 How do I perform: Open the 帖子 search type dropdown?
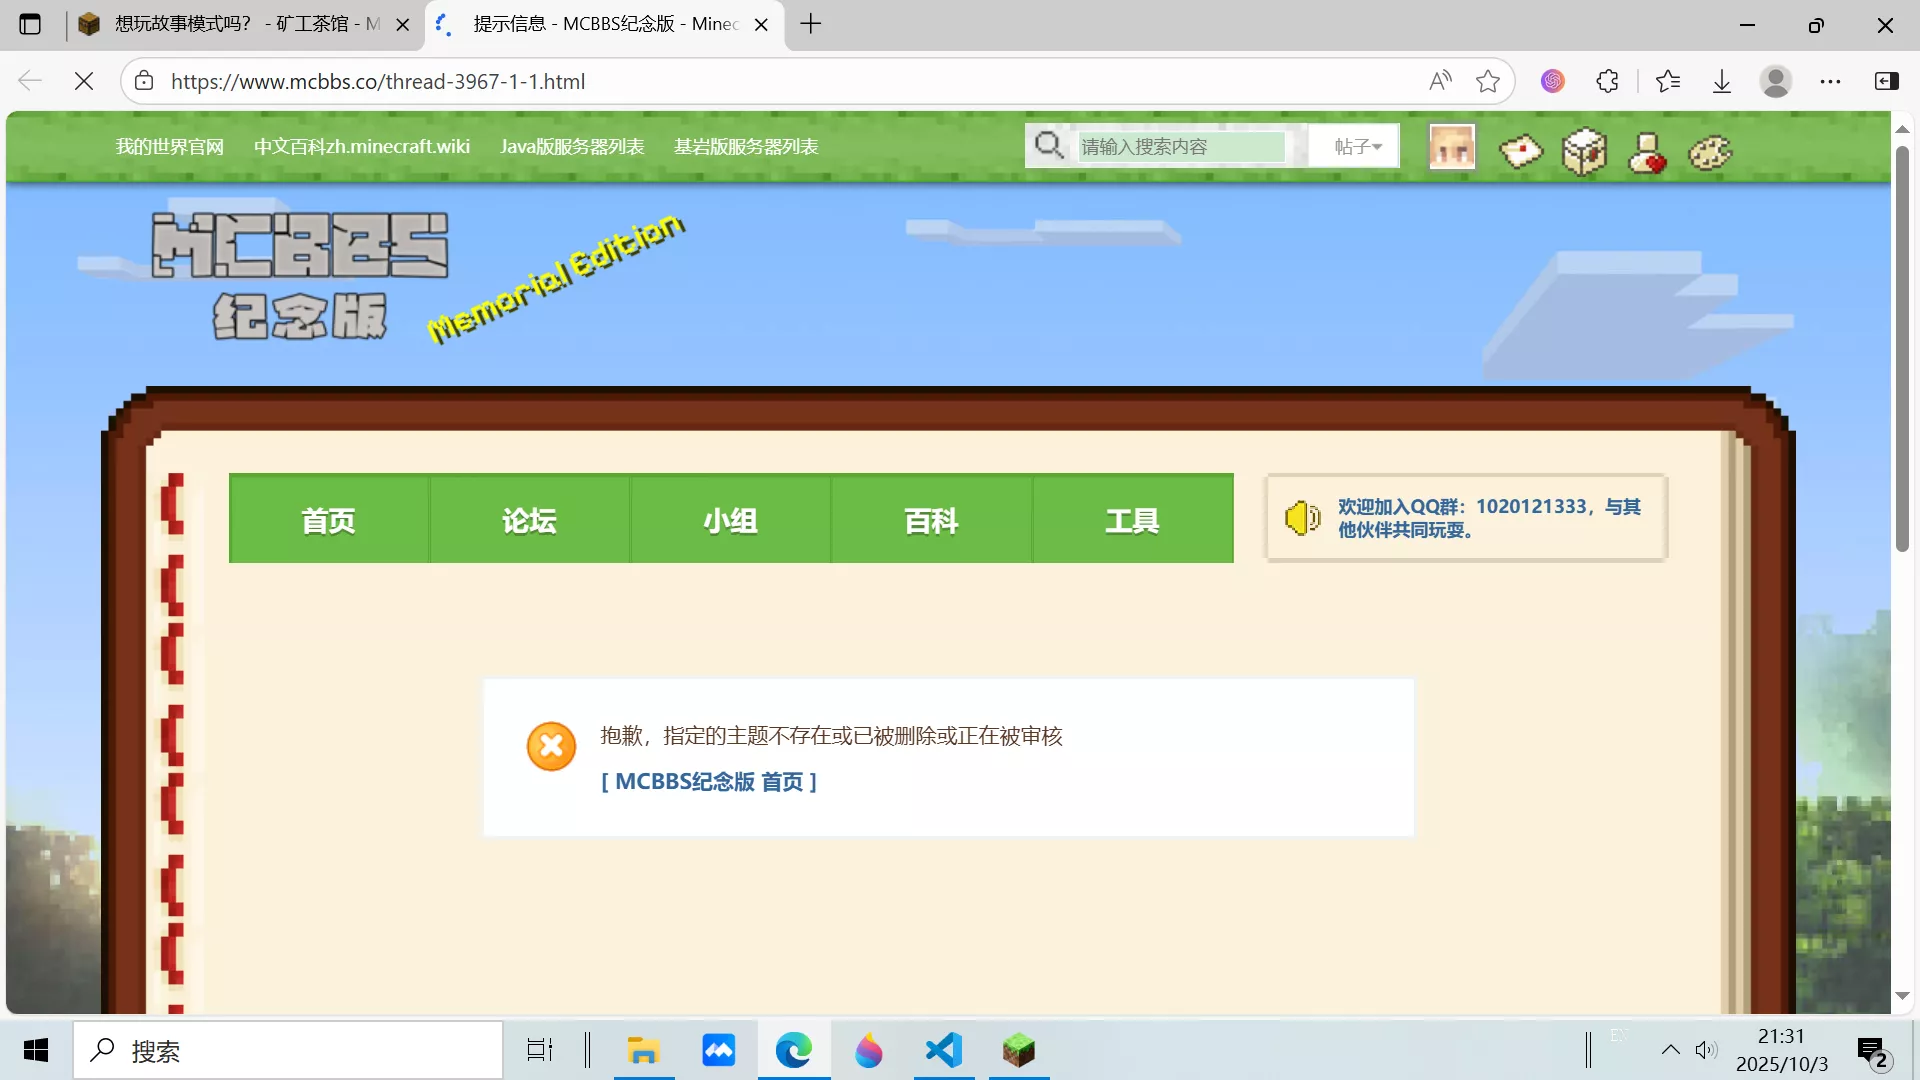[x=1353, y=146]
